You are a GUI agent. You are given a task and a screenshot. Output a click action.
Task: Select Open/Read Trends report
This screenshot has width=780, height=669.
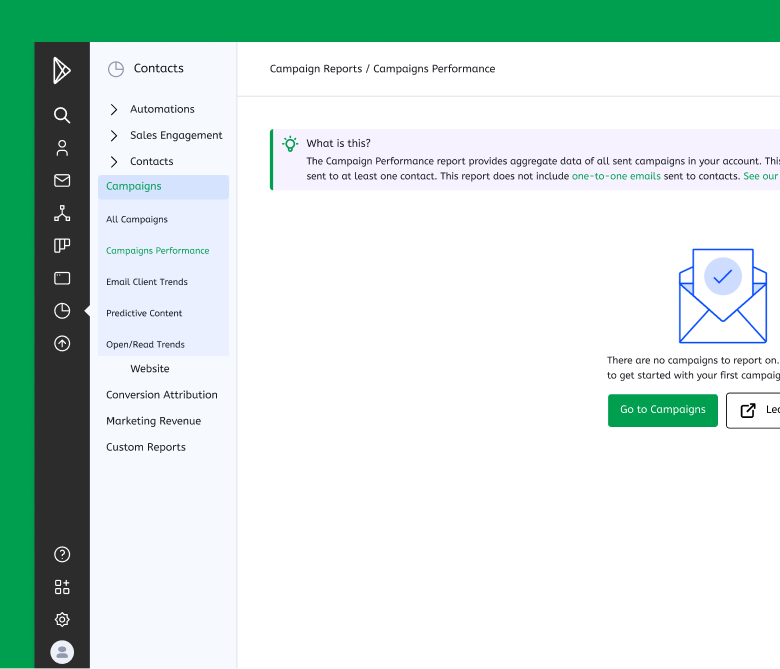(x=145, y=344)
